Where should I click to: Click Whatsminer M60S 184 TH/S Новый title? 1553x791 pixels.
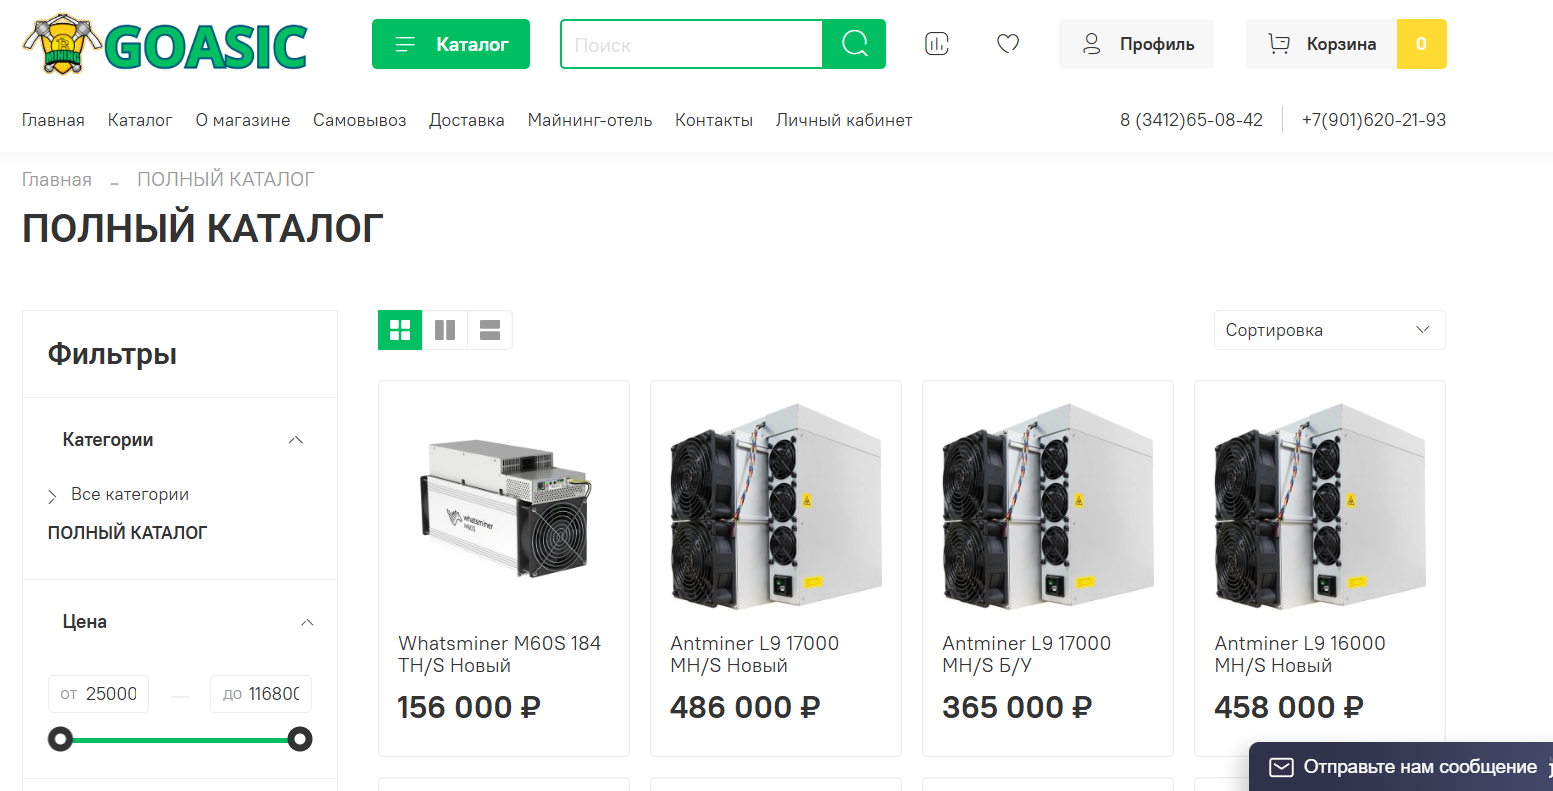(500, 654)
